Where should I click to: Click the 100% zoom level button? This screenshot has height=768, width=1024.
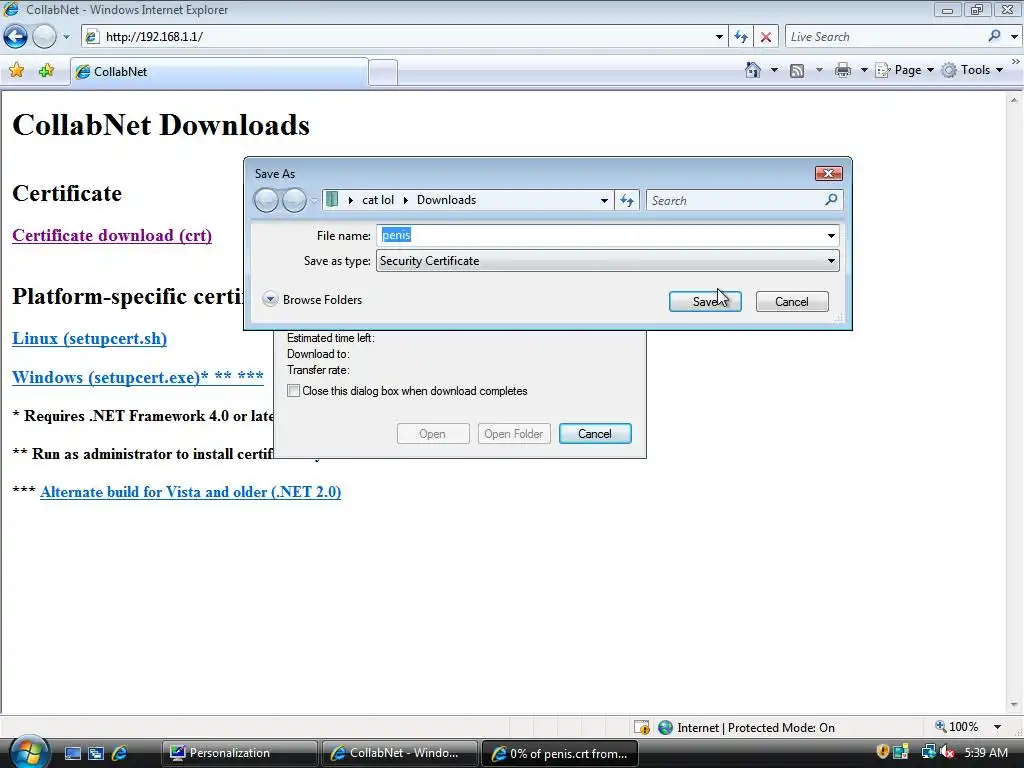click(957, 727)
